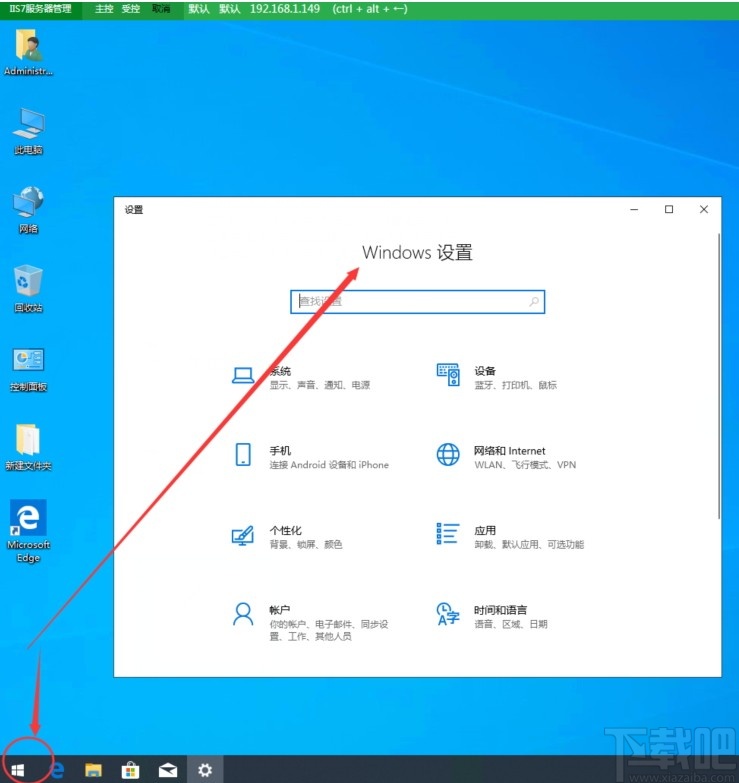Click the 手机 category title
The image size is (739, 783).
tap(280, 451)
